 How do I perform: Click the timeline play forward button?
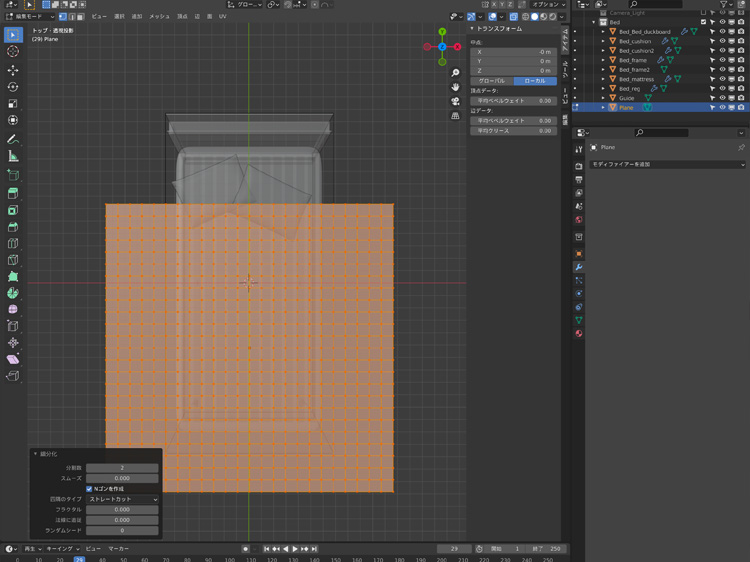[x=295, y=549]
